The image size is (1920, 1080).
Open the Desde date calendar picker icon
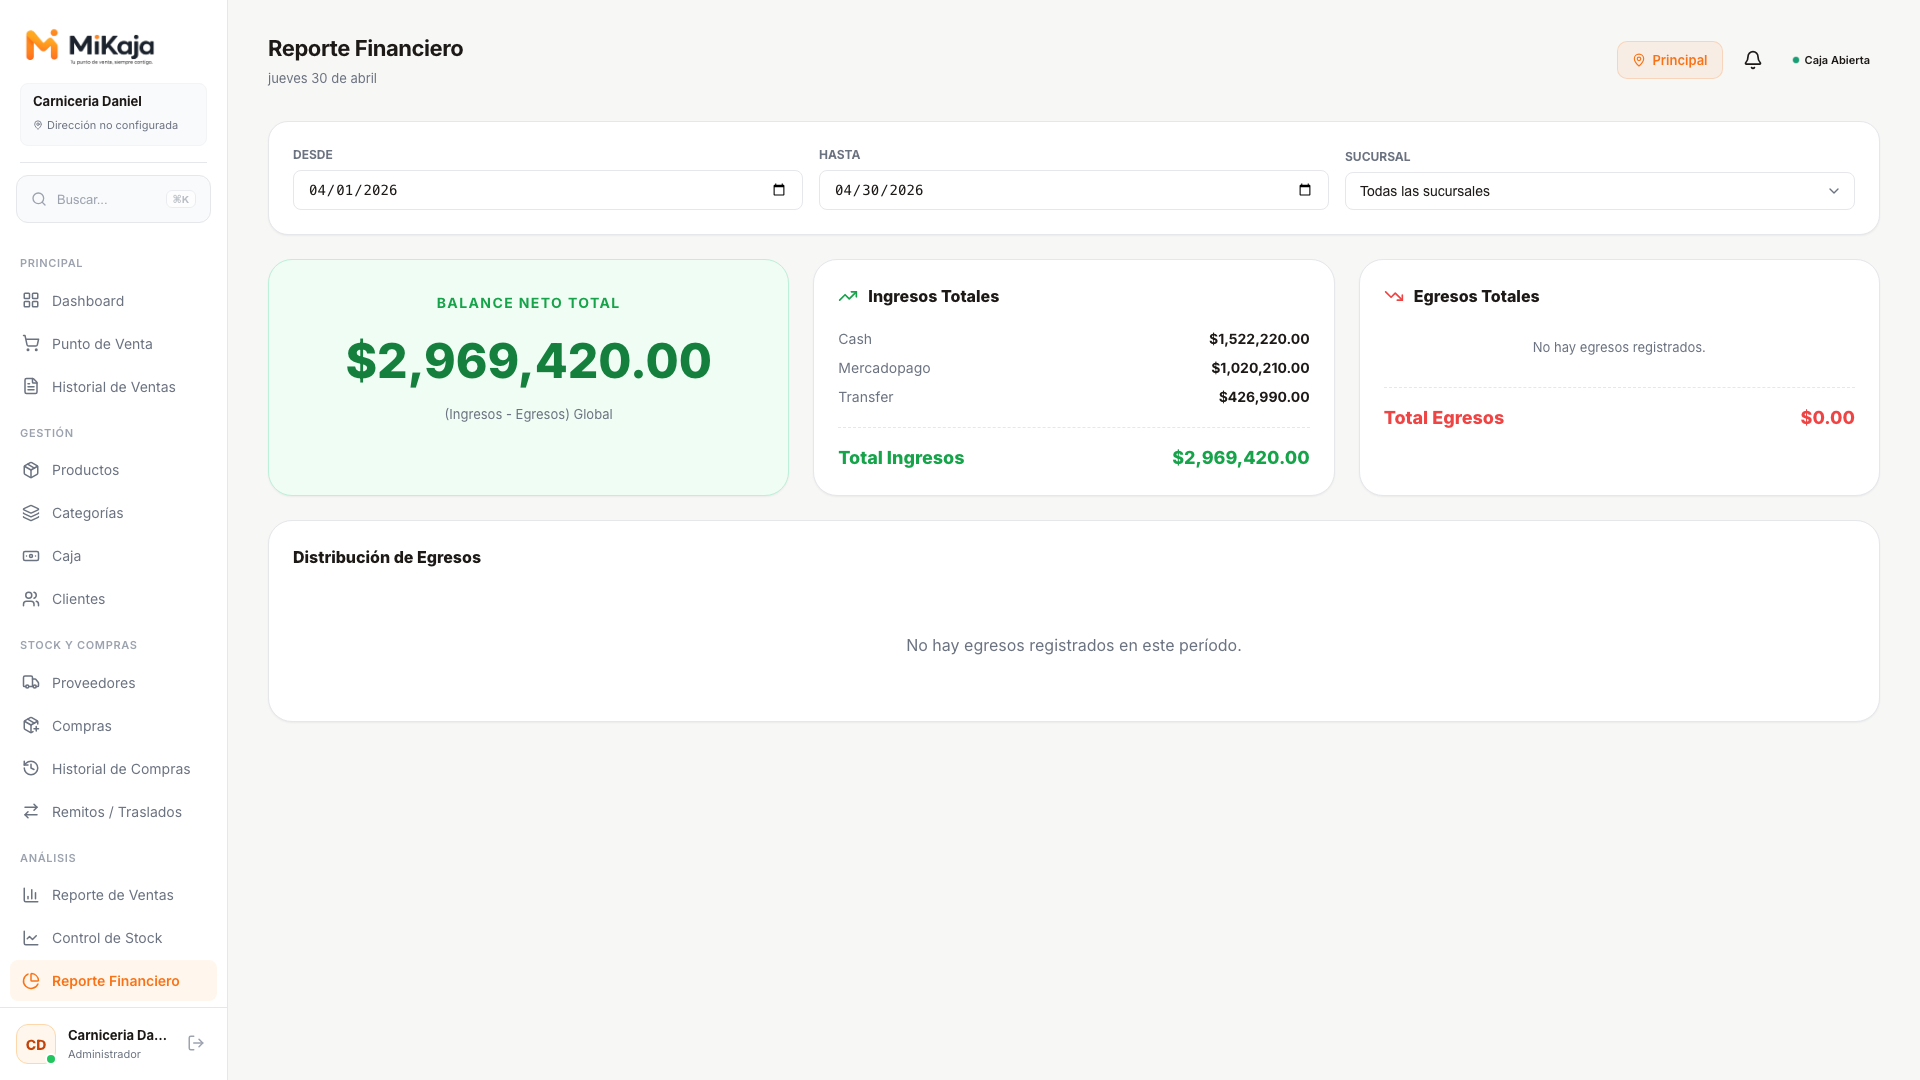[x=779, y=190]
